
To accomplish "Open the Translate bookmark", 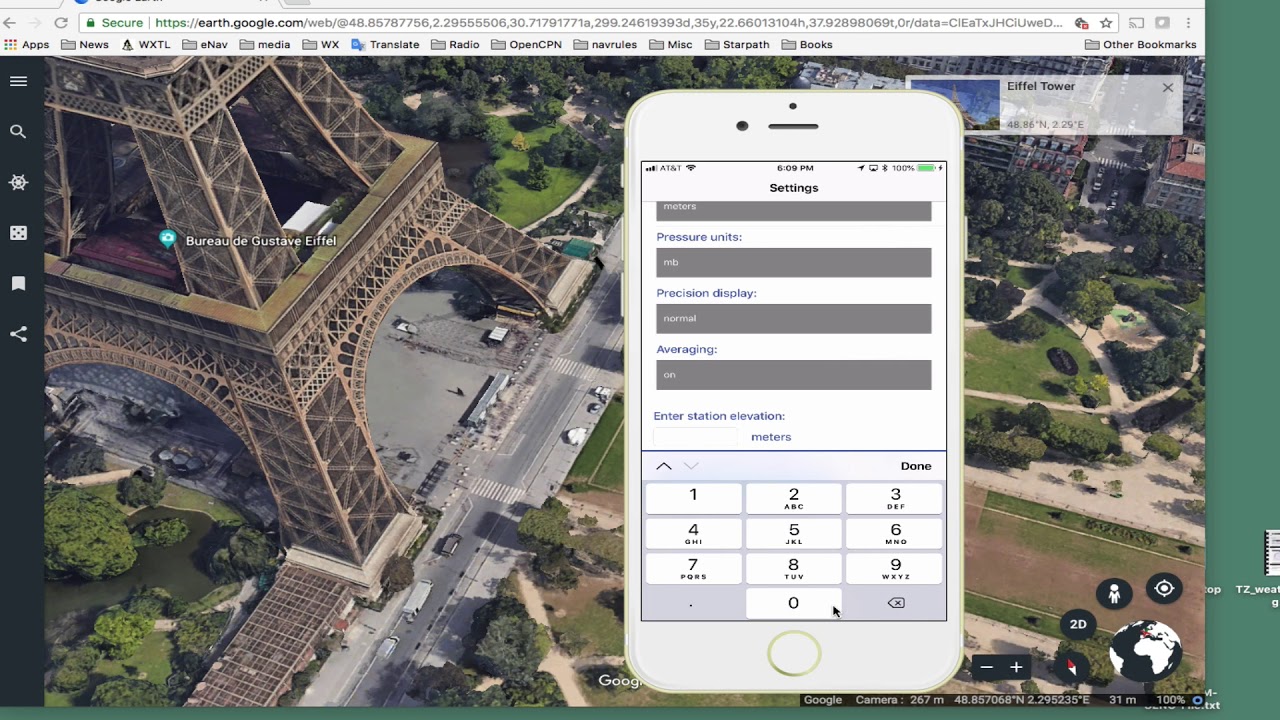I will tap(385, 44).
